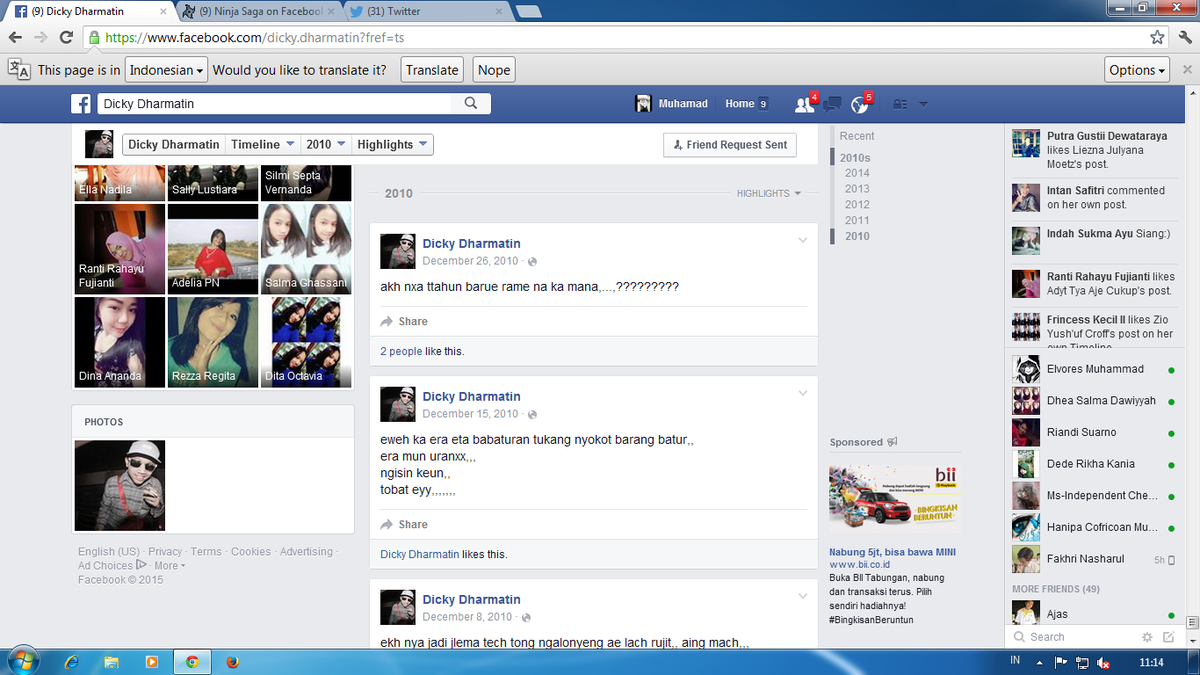Viewport: 1200px width, 675px height.
Task: Open chat with Riandi Suarno
Action: click(x=1092, y=432)
